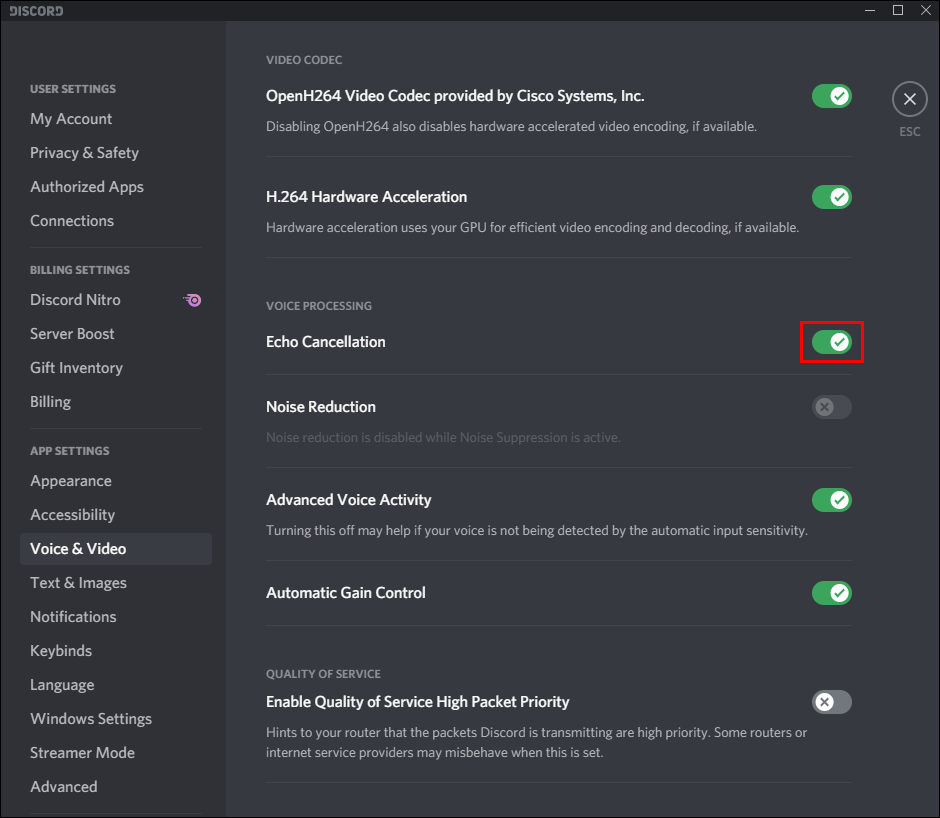The height and width of the screenshot is (818, 940).
Task: Switch to Streamer Mode settings
Action: pyautogui.click(x=82, y=753)
